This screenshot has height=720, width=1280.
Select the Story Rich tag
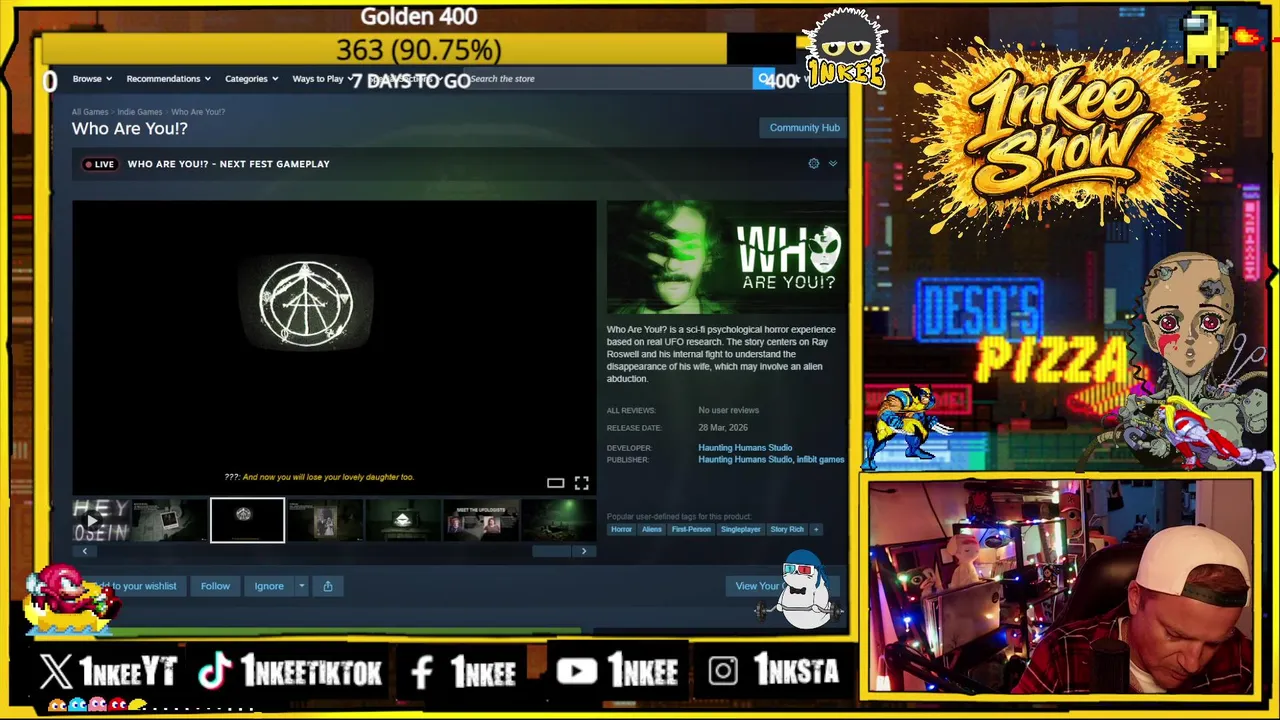click(x=787, y=529)
